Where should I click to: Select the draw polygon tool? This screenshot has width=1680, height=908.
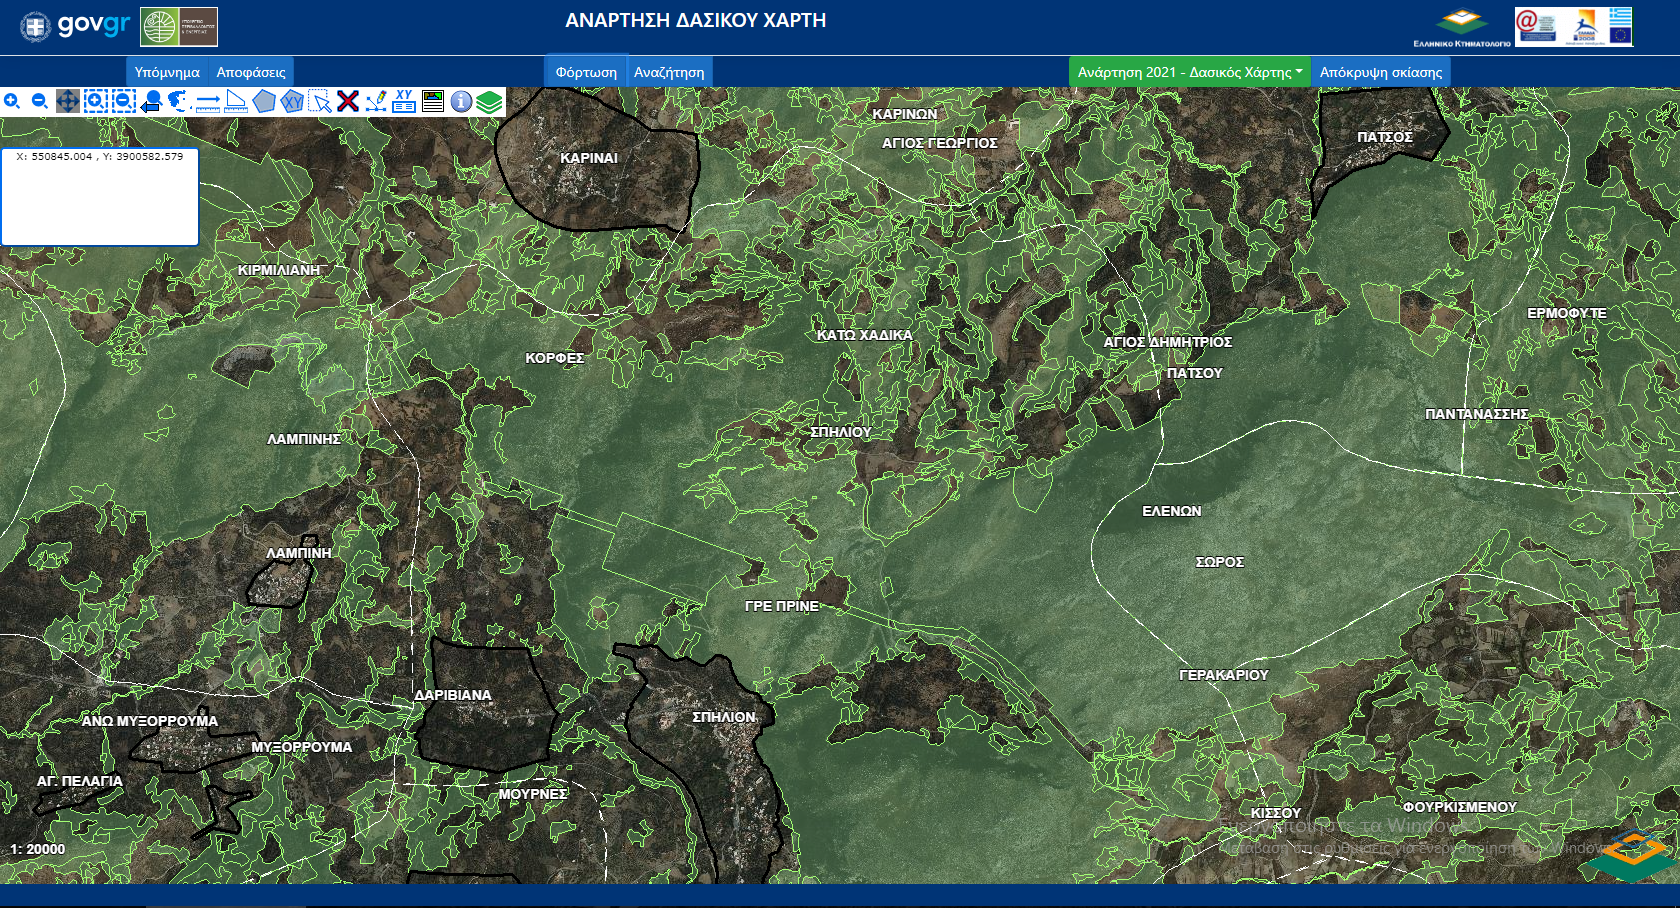click(264, 101)
